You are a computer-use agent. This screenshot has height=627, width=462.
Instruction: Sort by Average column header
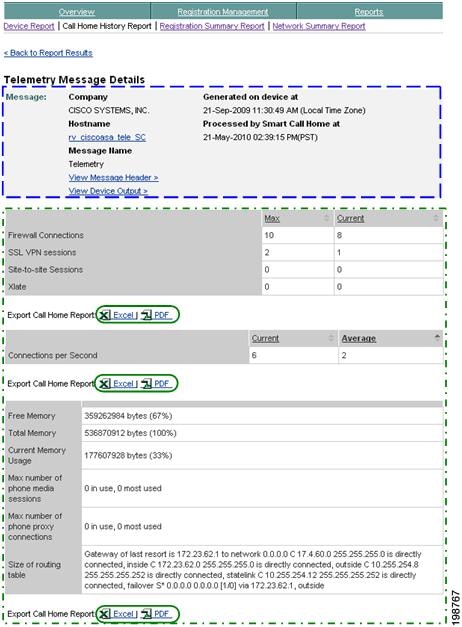358,339
